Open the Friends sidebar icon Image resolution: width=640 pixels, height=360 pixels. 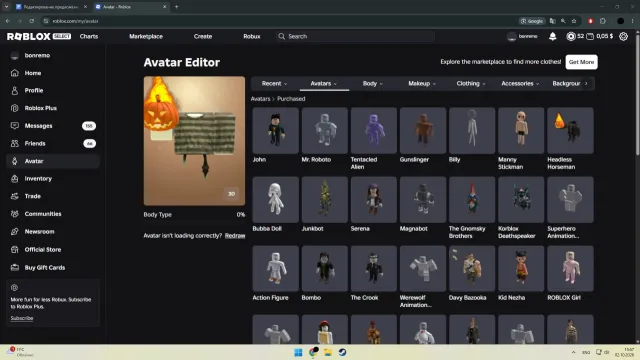[x=15, y=143]
